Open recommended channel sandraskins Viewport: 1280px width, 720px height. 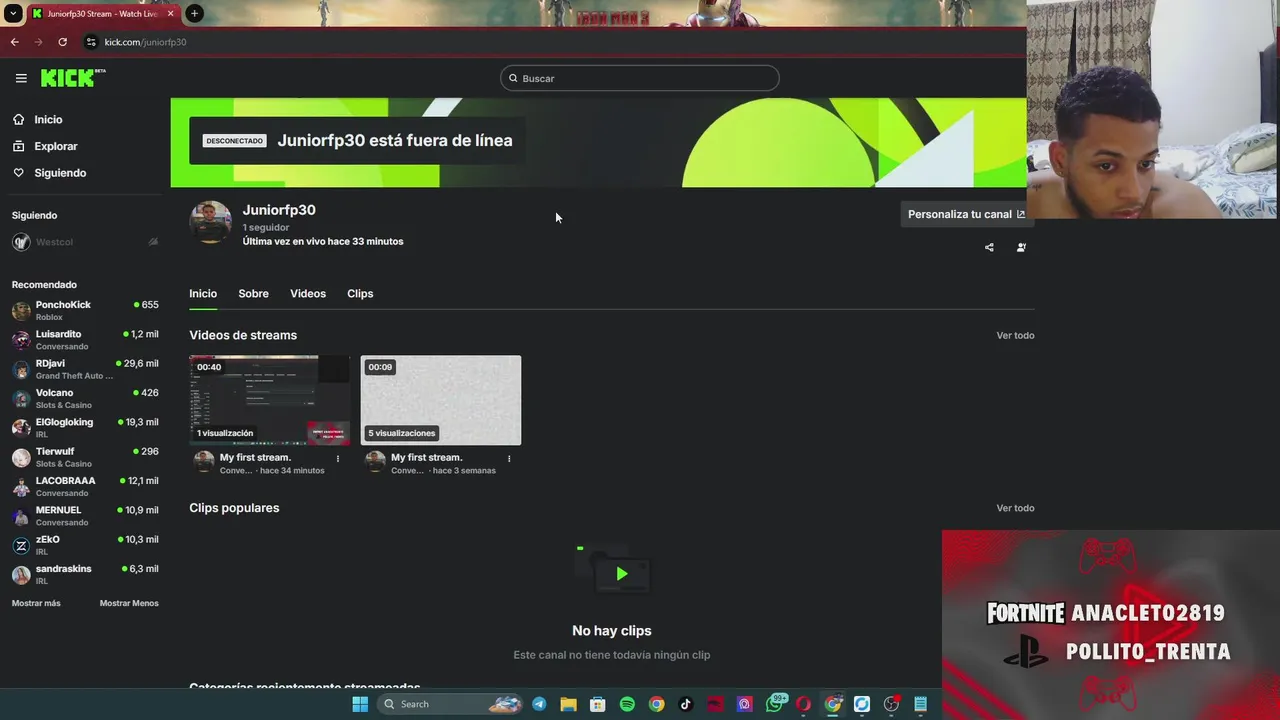point(85,574)
